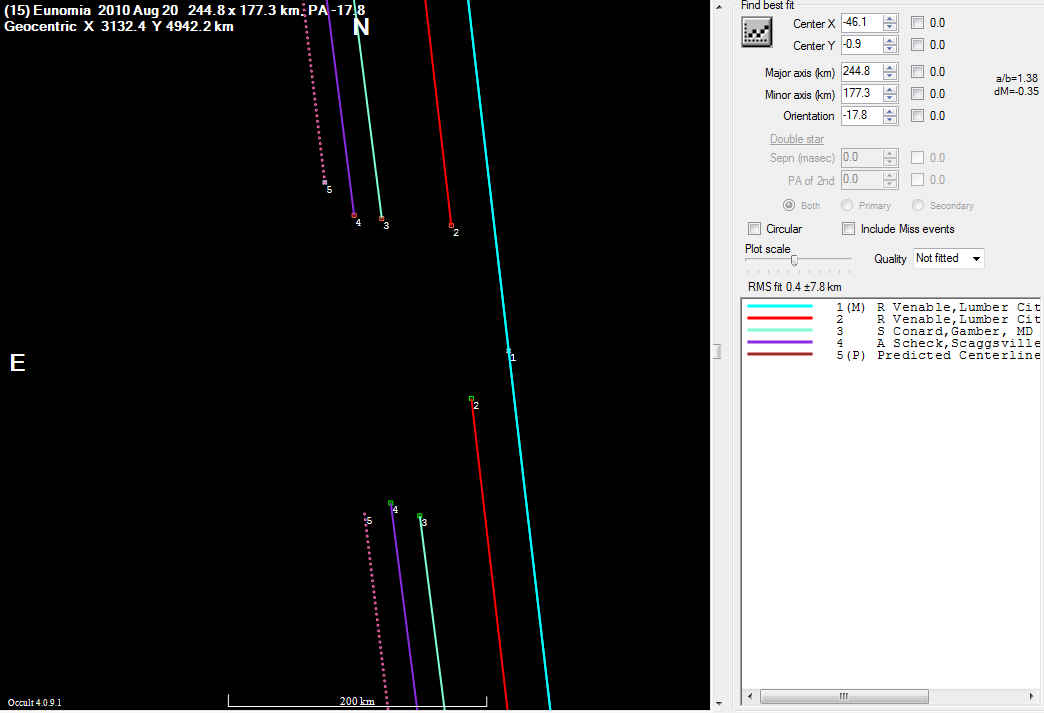
Task: Click the panel's scroll-up arrow
Action: 718,7
